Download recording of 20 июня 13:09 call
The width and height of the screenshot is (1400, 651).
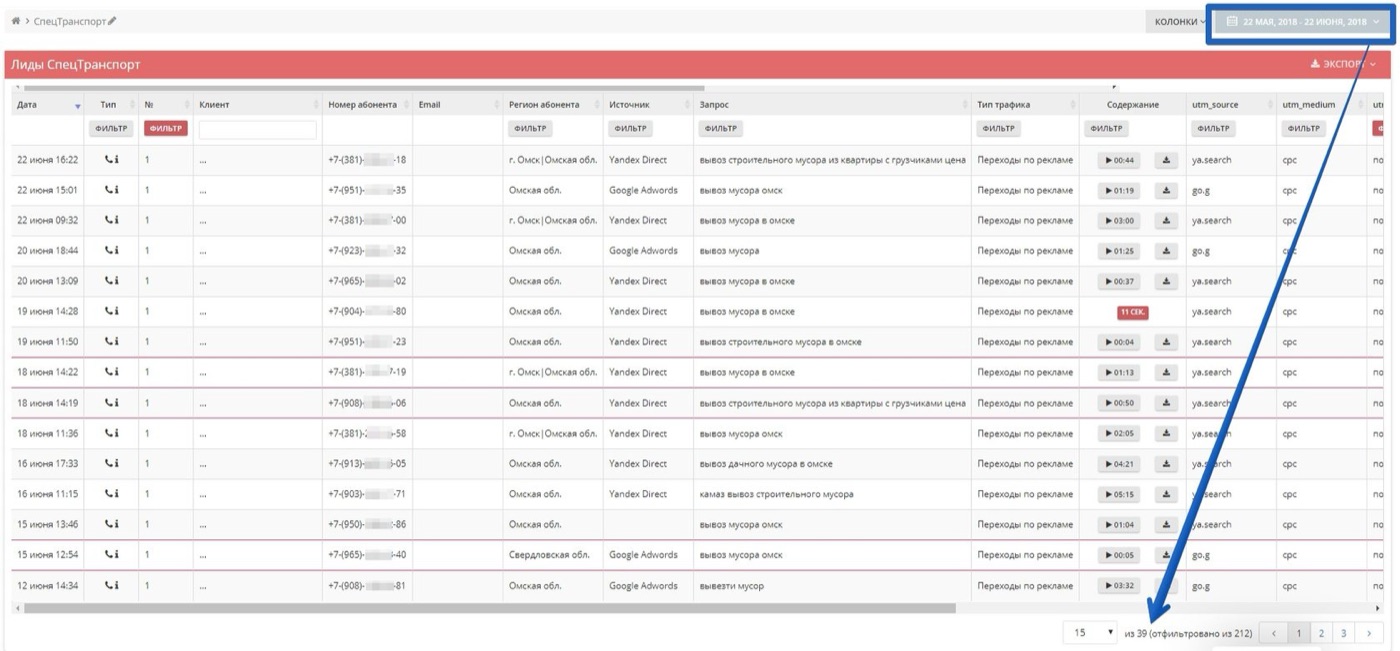[1166, 281]
